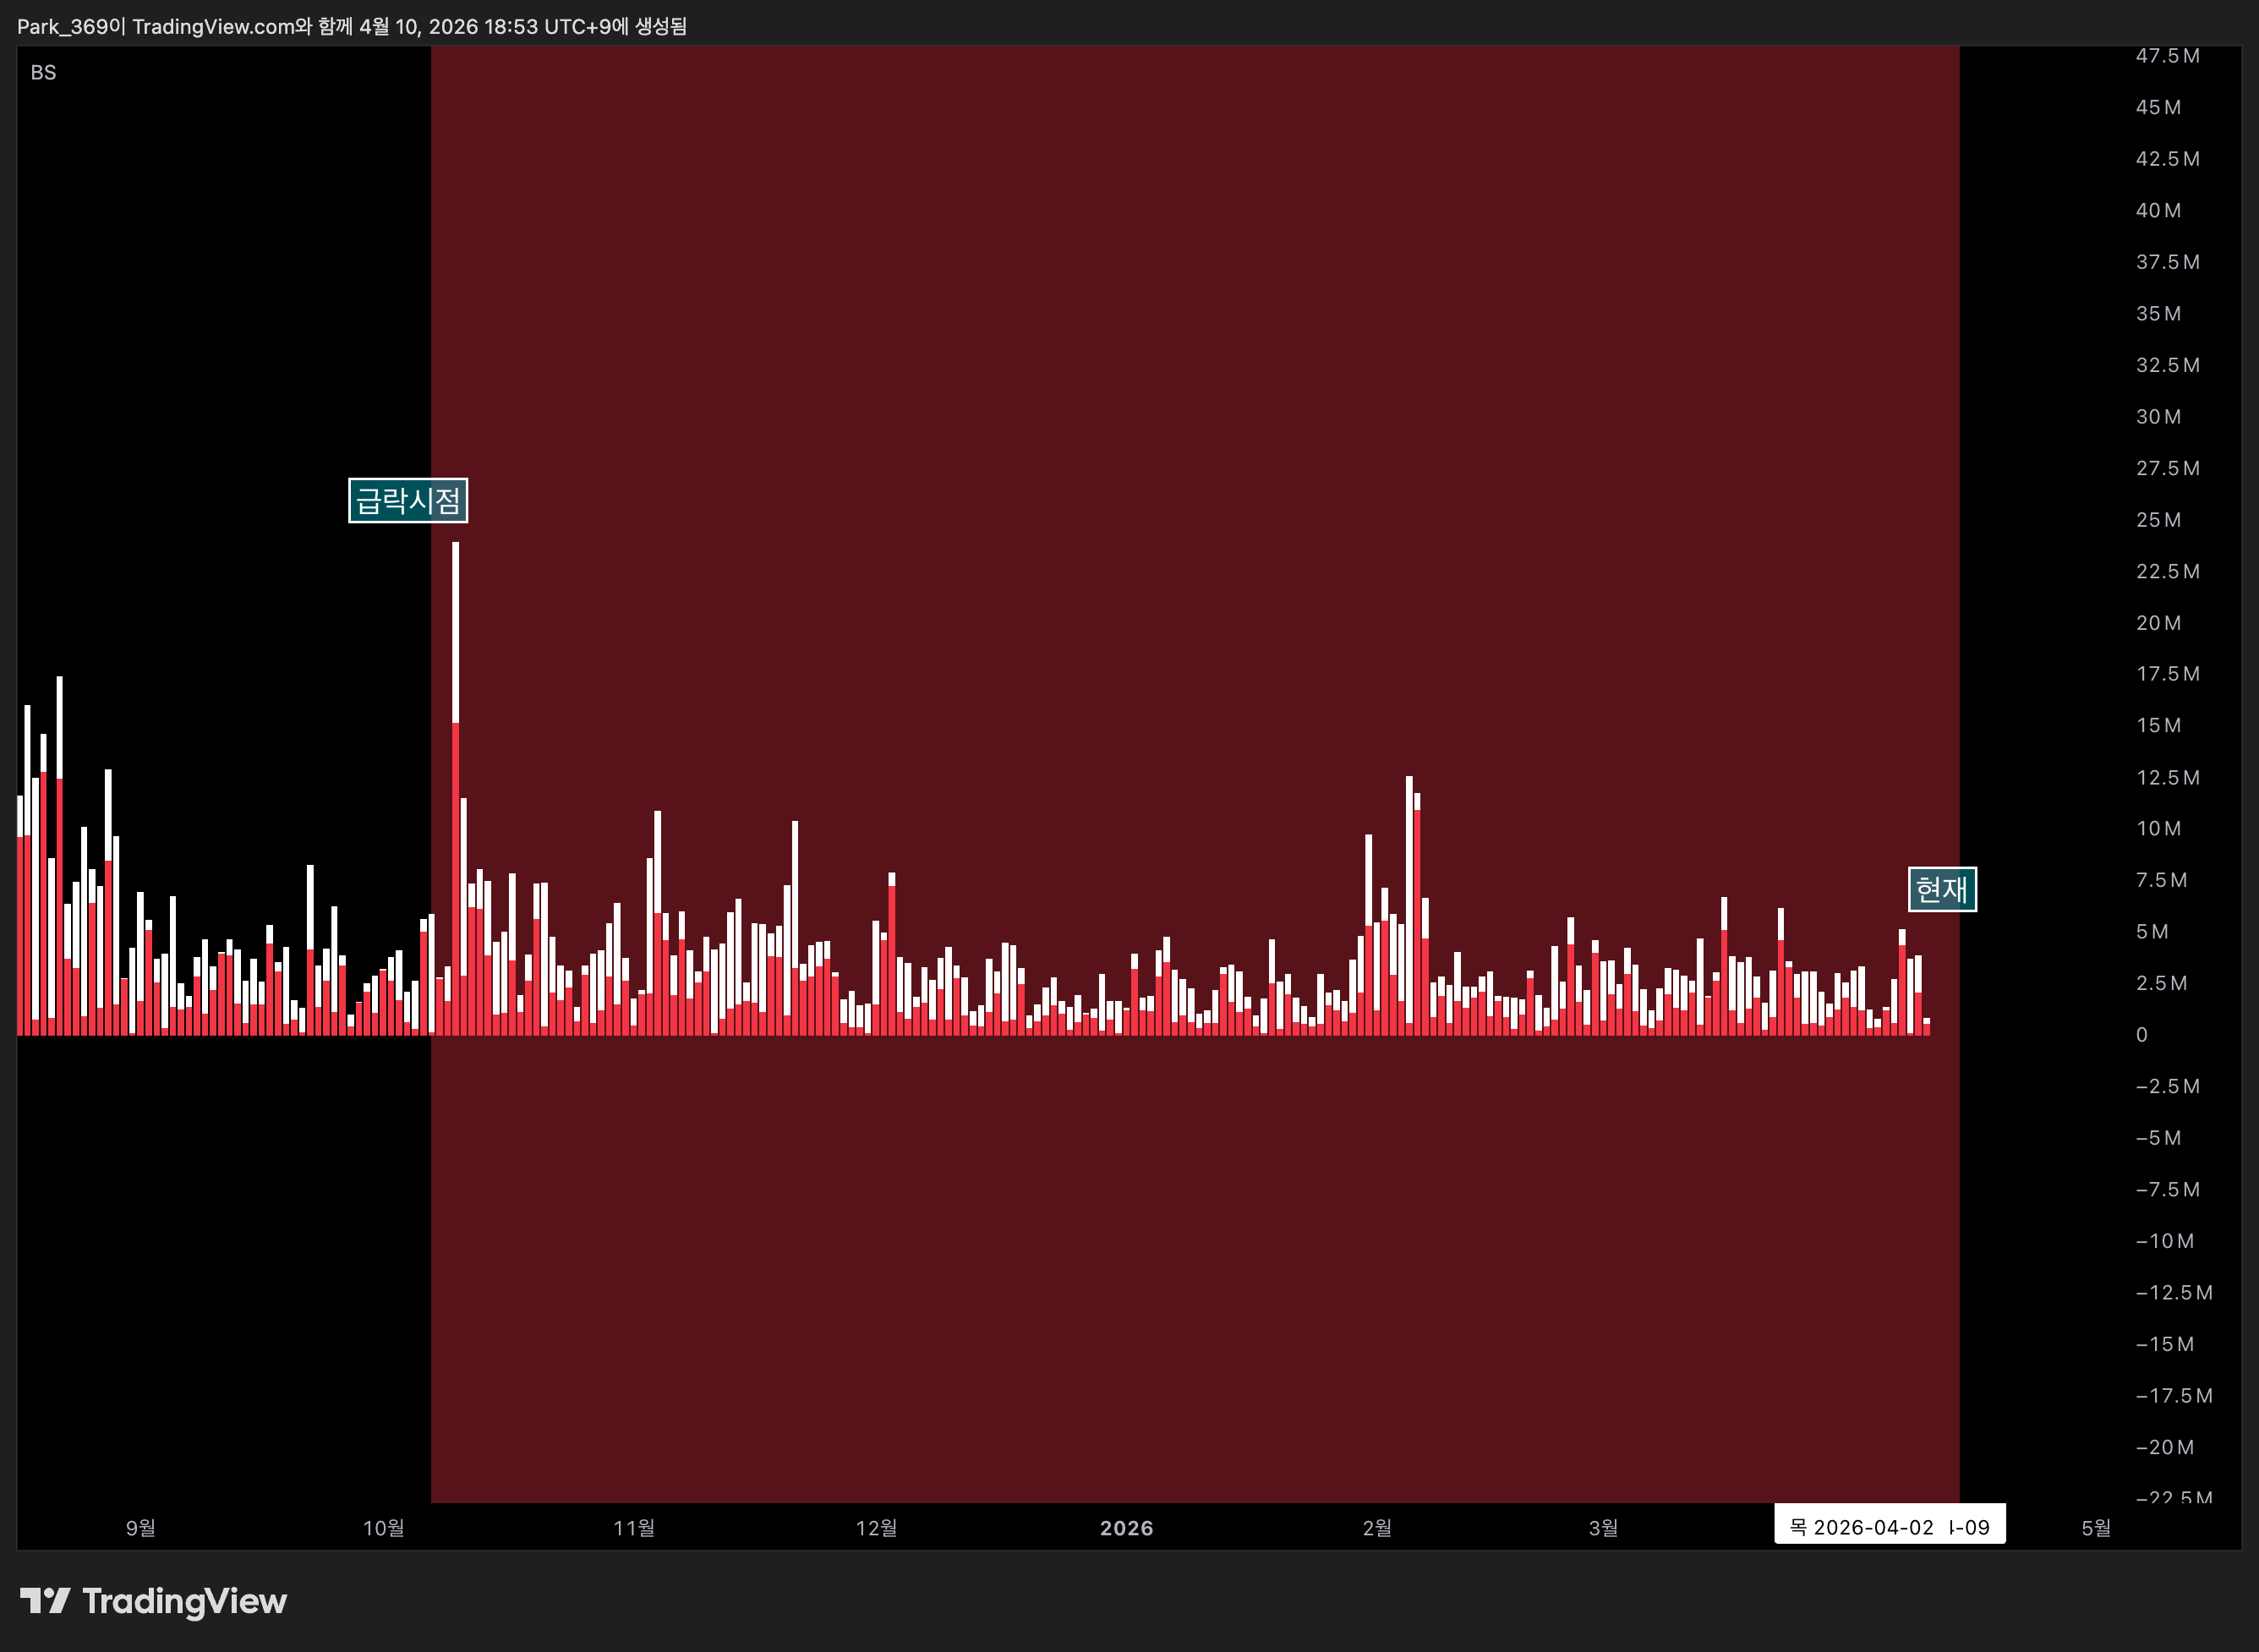Image resolution: width=2259 pixels, height=1652 pixels.
Task: Click the 9월 time axis label
Action: pyautogui.click(x=141, y=1528)
